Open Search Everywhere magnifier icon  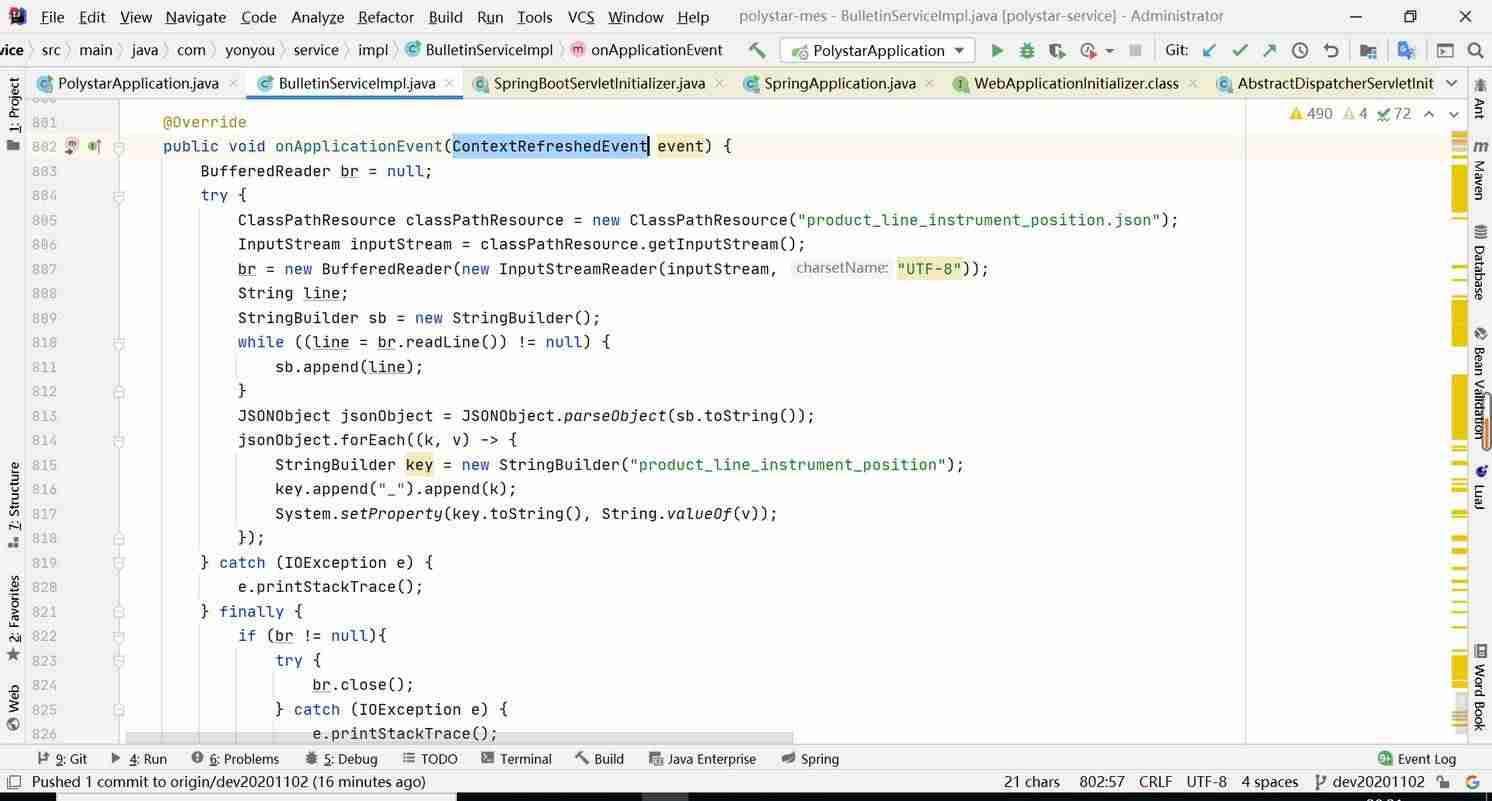(1475, 50)
